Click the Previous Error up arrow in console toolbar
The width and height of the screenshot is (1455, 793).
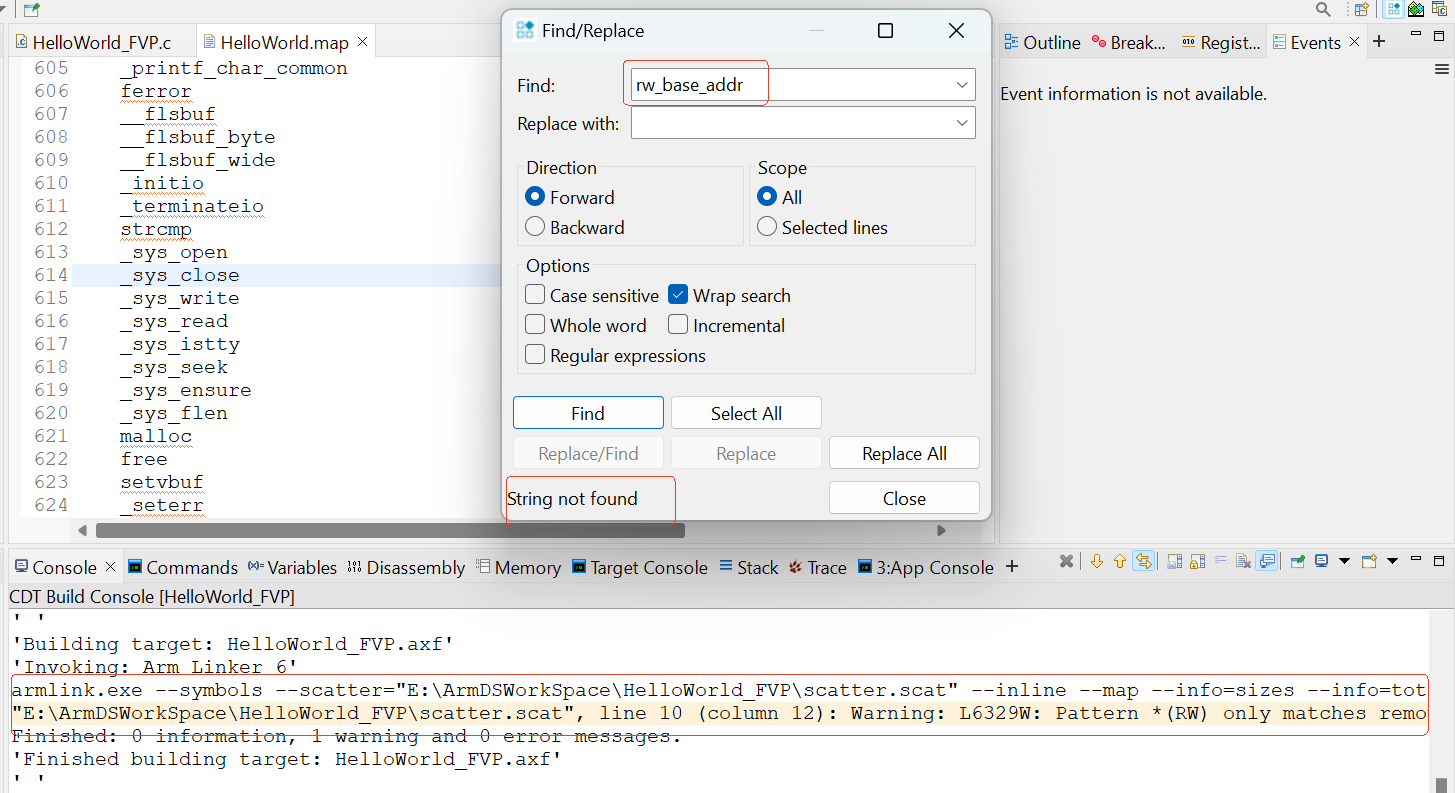1120,562
